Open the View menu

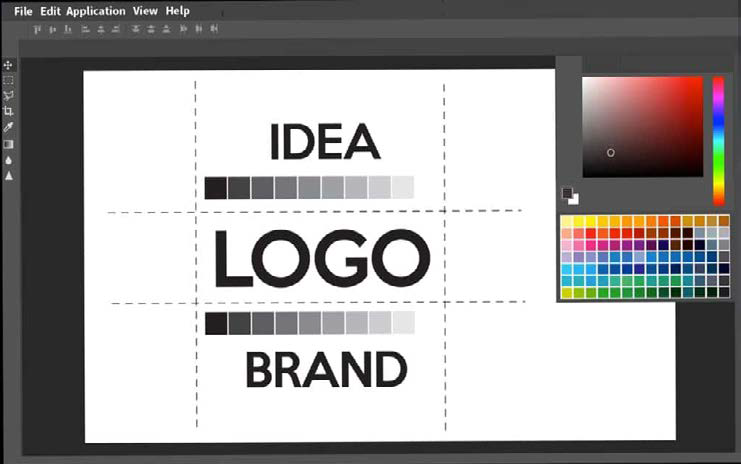(x=145, y=11)
